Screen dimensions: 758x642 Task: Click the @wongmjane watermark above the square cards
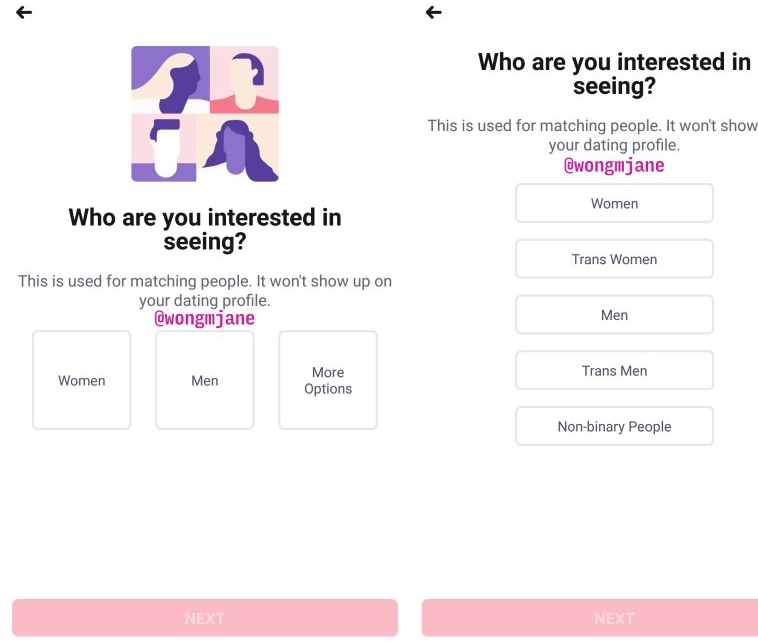[x=204, y=319]
